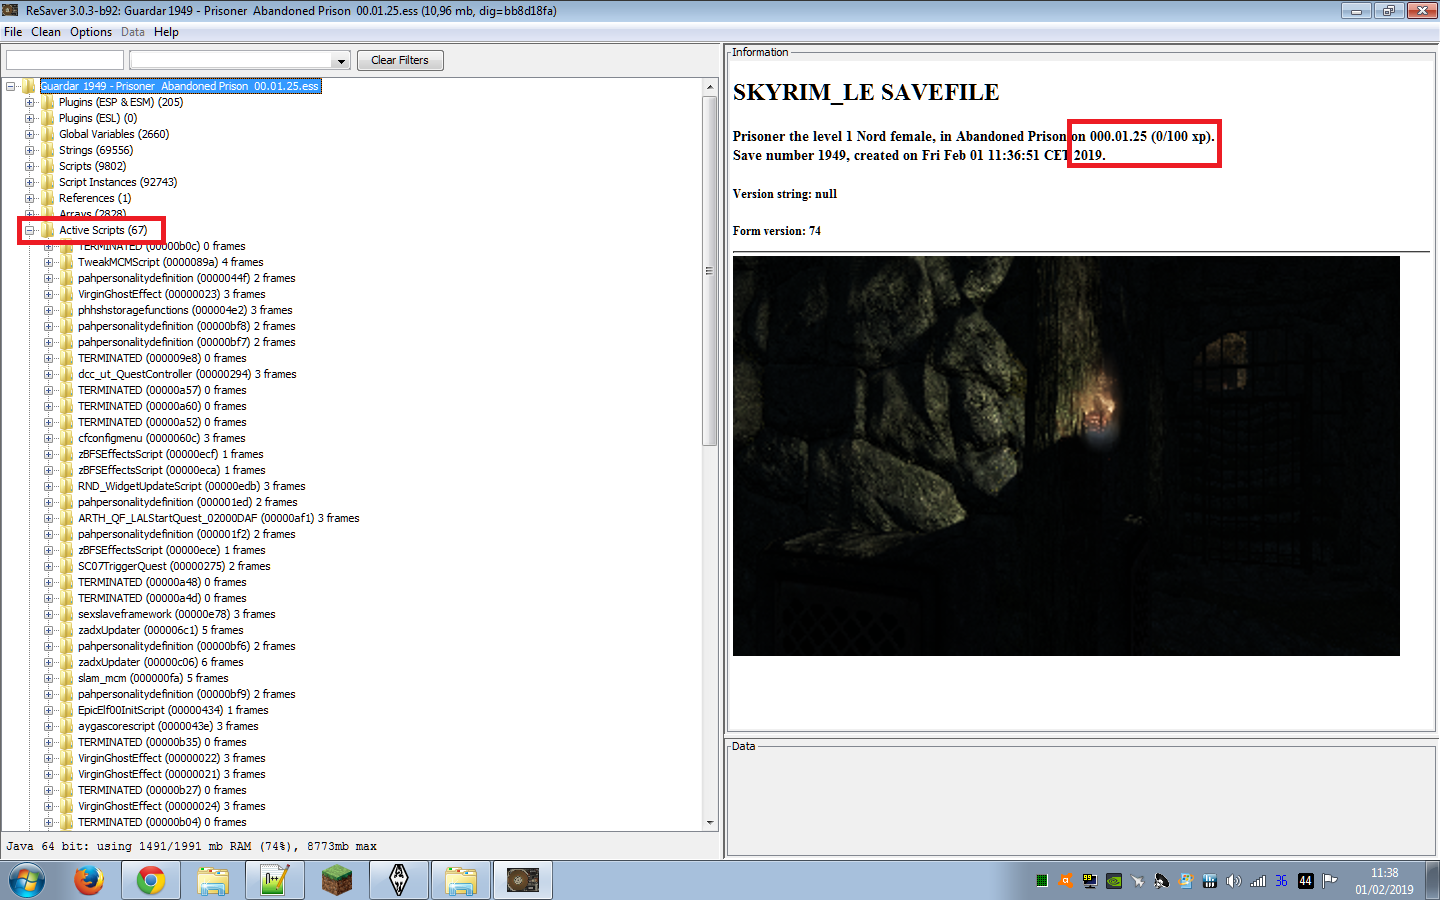The image size is (1440, 900).
Task: Open the File menu
Action: coord(13,31)
